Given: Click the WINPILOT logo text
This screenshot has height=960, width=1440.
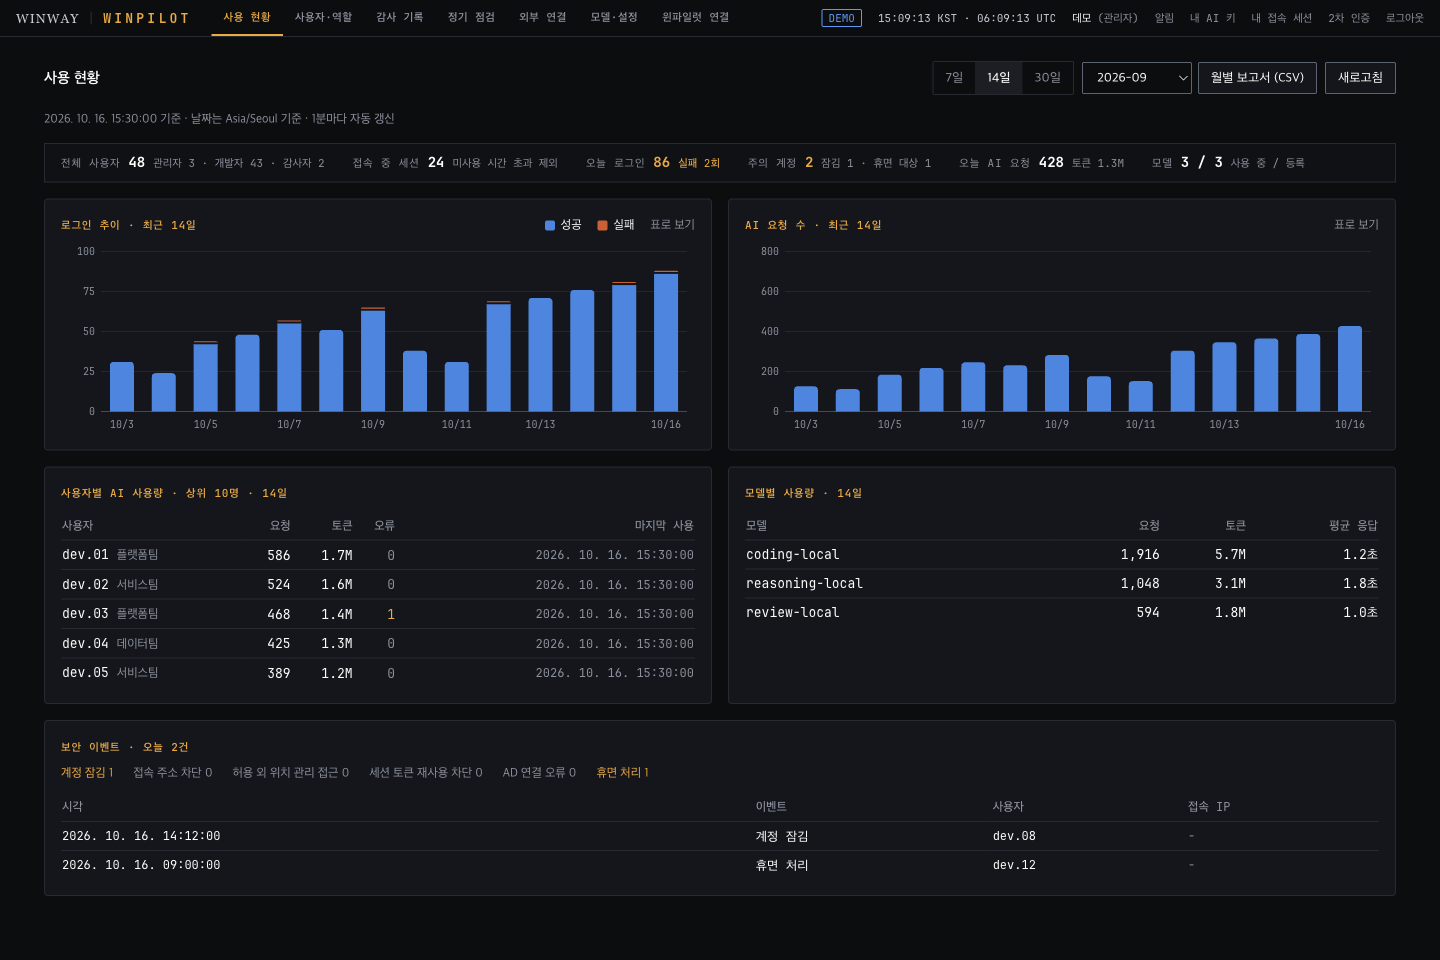Looking at the screenshot, I should [x=146, y=19].
